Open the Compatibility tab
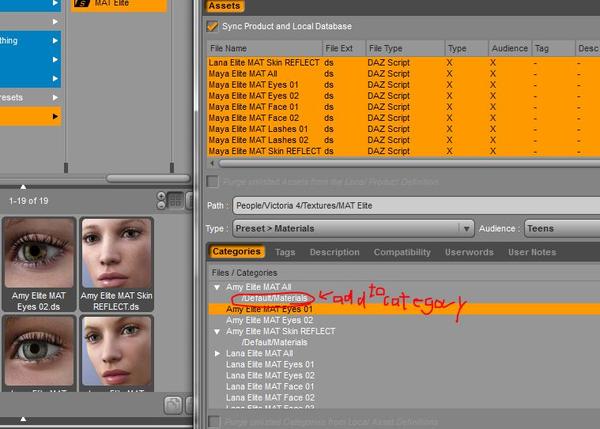600x429 pixels. 402,252
